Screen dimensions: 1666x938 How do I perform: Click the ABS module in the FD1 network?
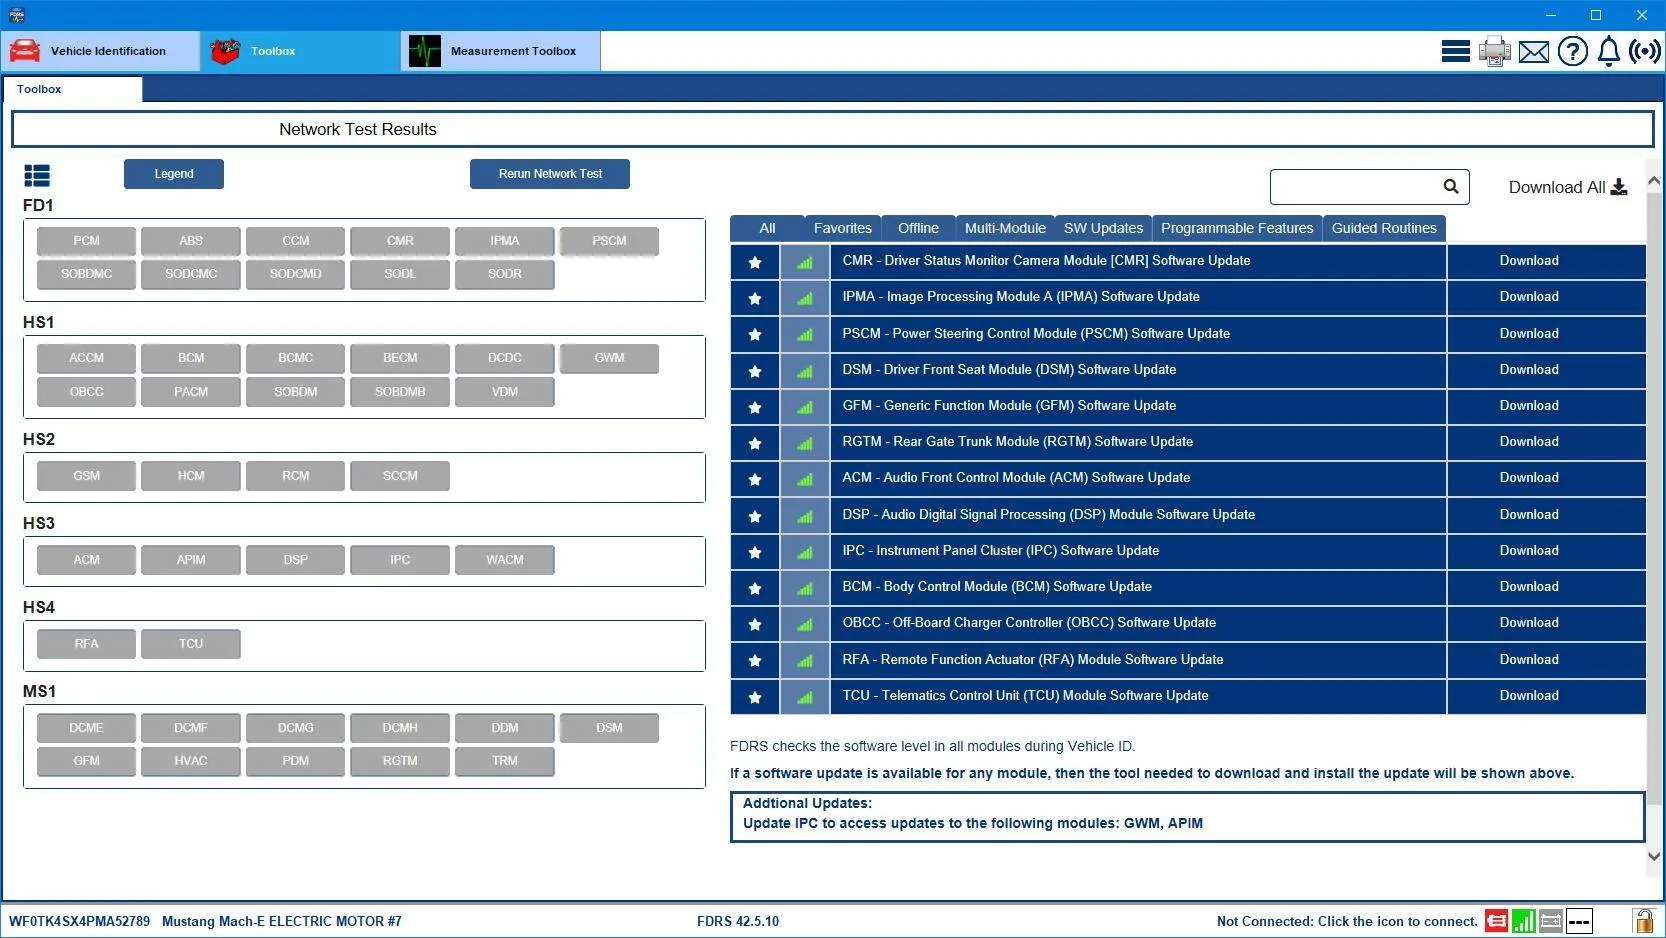[x=191, y=241]
